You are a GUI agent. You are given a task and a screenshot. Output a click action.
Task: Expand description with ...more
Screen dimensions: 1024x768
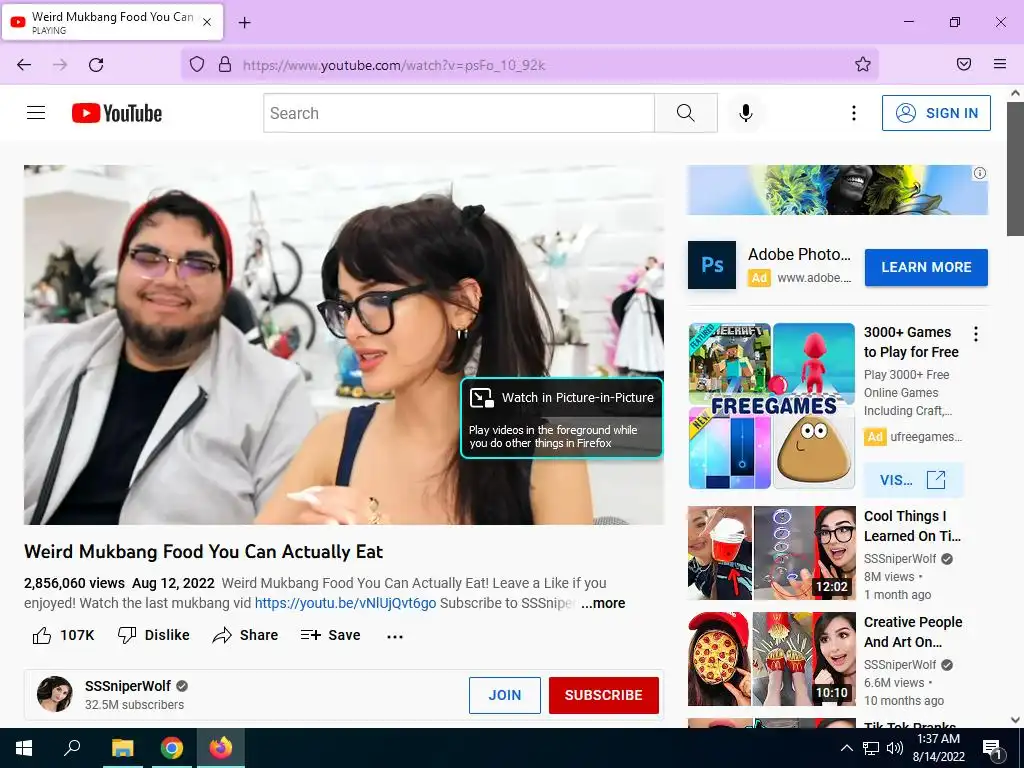tap(603, 603)
